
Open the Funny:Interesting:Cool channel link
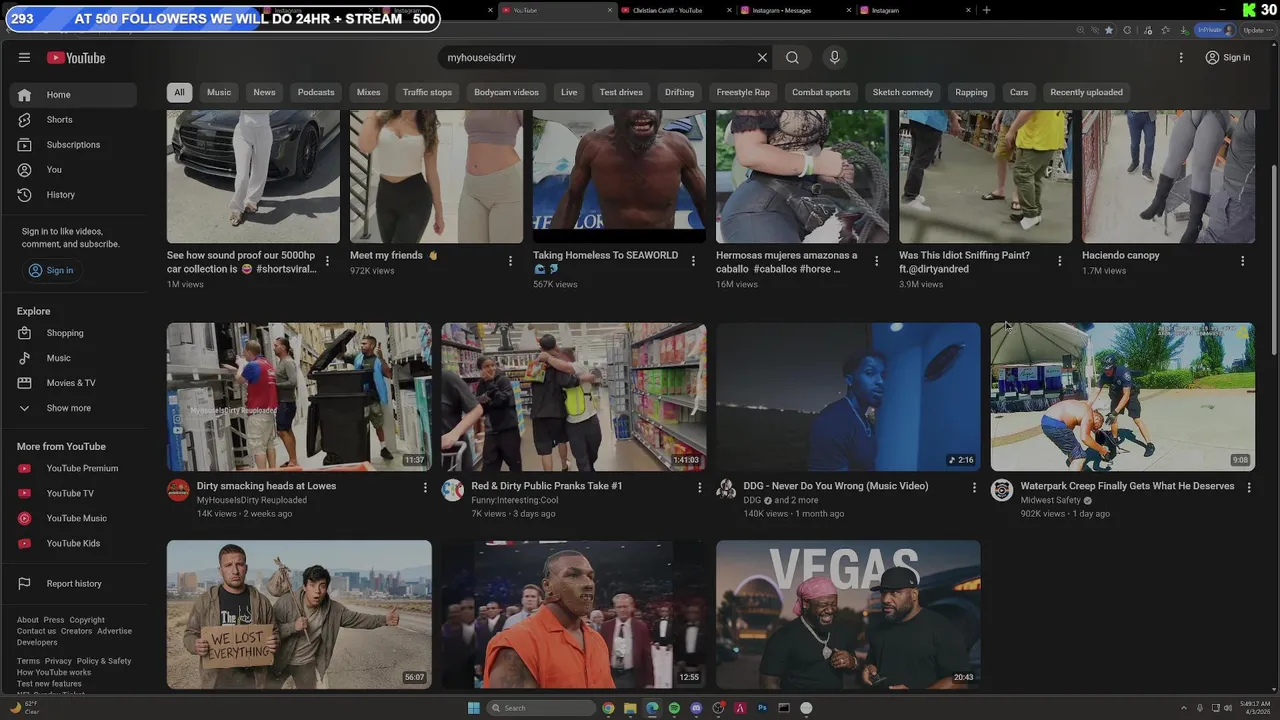coord(515,500)
